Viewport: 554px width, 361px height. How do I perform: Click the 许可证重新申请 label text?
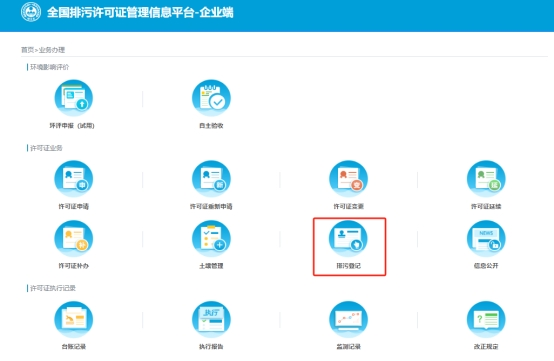211,206
